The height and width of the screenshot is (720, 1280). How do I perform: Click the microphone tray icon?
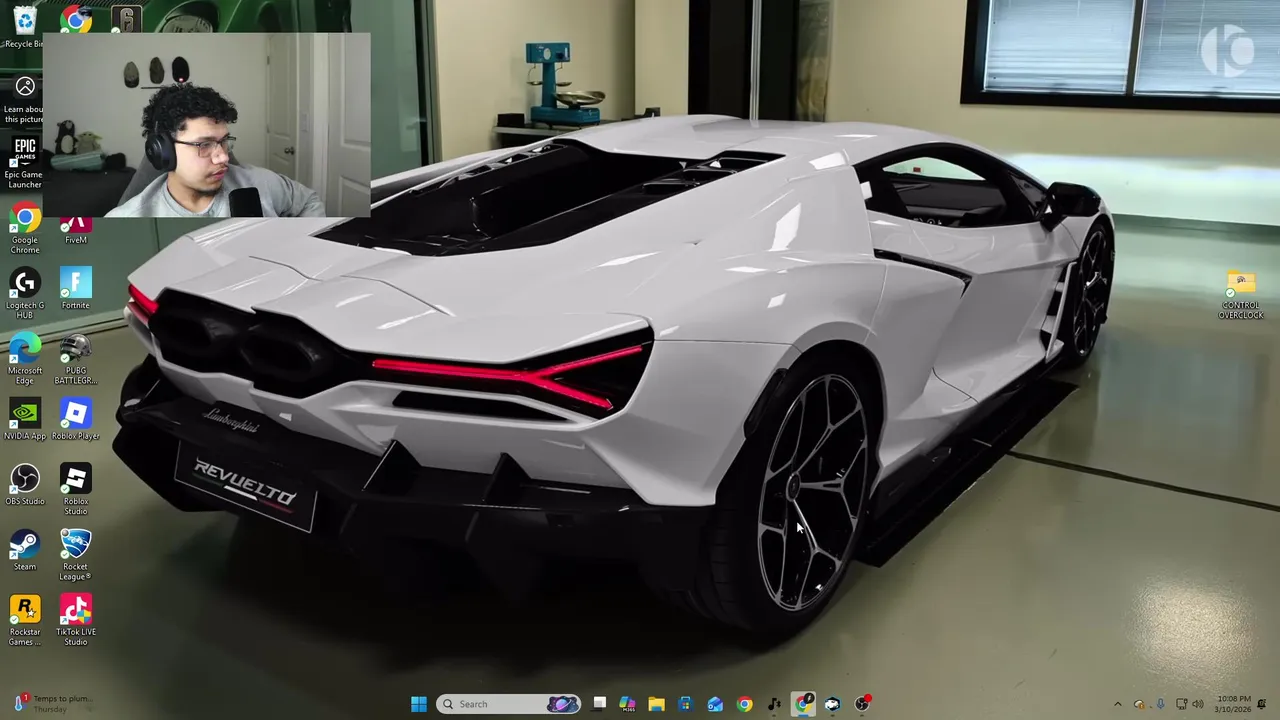pyautogui.click(x=1160, y=704)
